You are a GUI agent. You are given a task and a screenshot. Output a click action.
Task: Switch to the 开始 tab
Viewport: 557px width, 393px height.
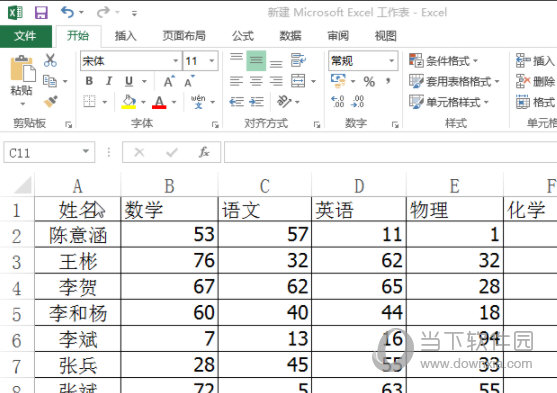(78, 36)
